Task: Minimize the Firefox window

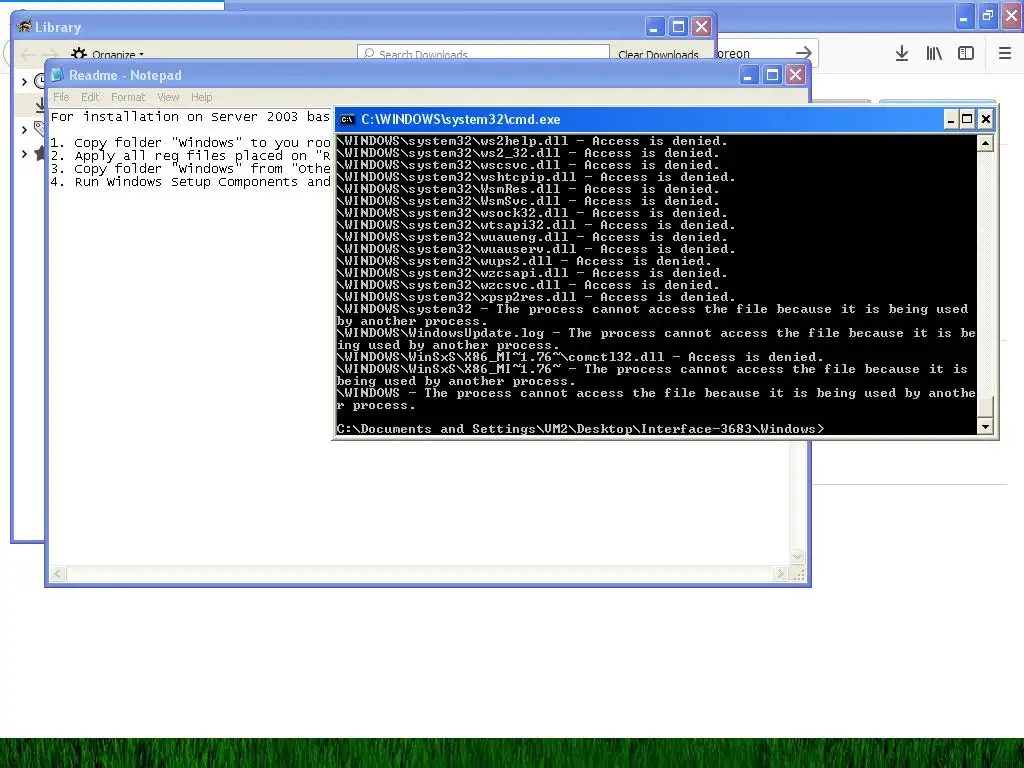Action: tap(964, 16)
